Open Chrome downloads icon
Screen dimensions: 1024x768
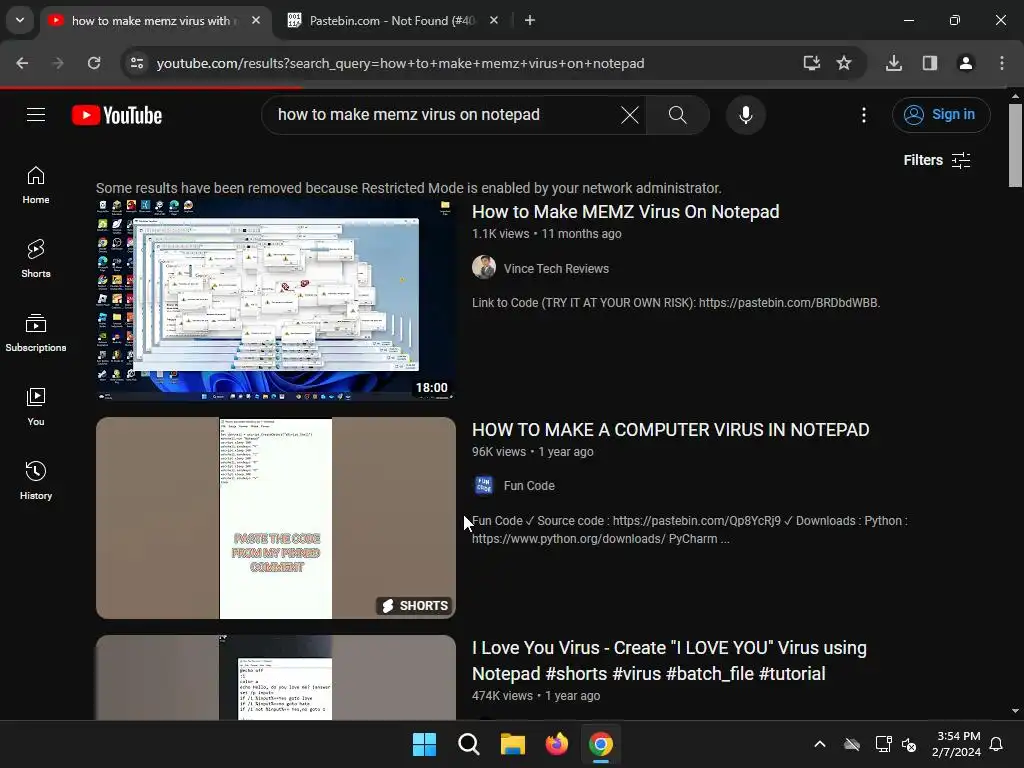point(894,63)
